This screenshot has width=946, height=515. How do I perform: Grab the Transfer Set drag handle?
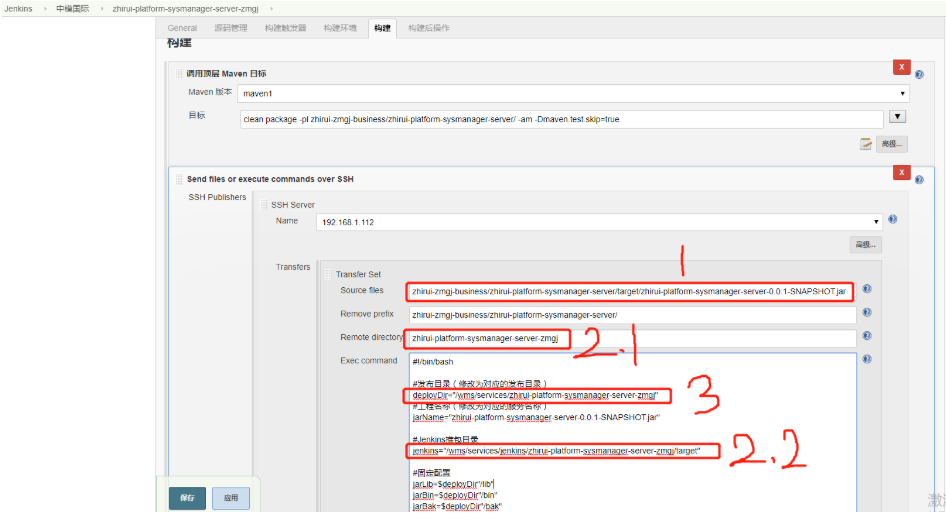(x=328, y=274)
